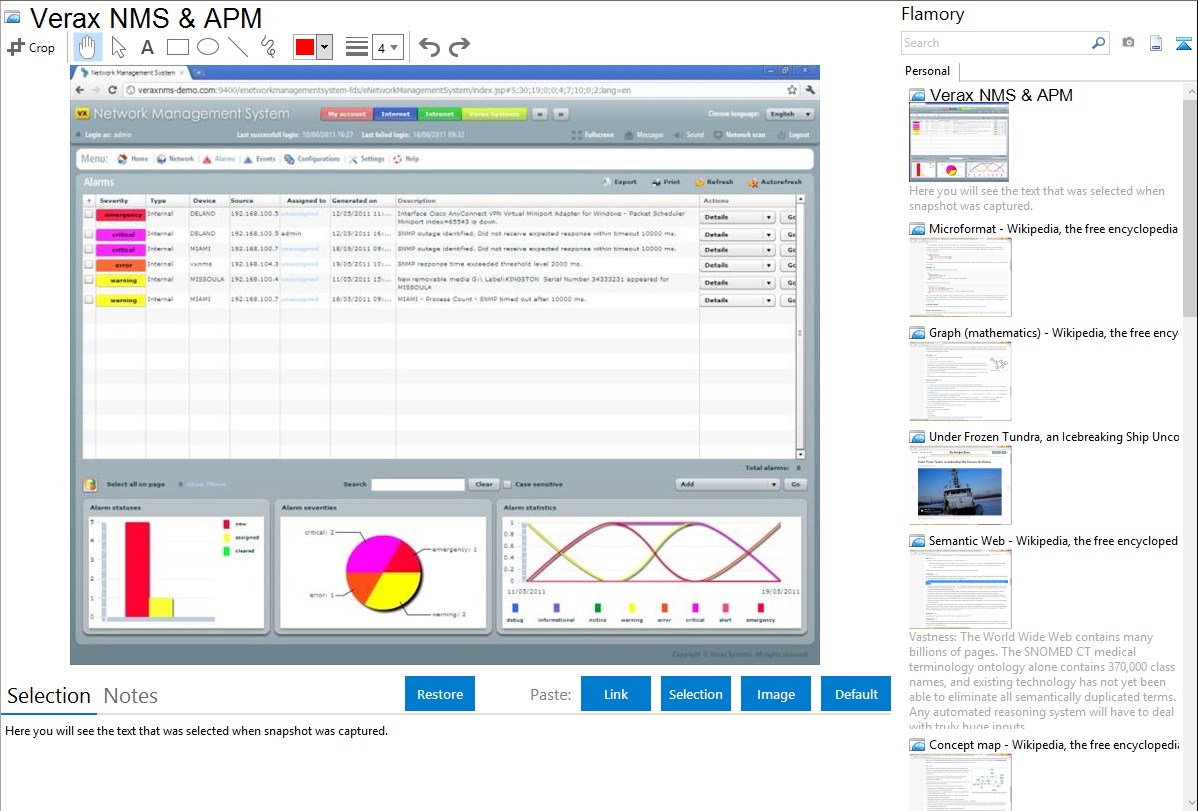Viewport: 1198px width, 811px height.
Task: Select the Text annotation tool
Action: click(146, 46)
